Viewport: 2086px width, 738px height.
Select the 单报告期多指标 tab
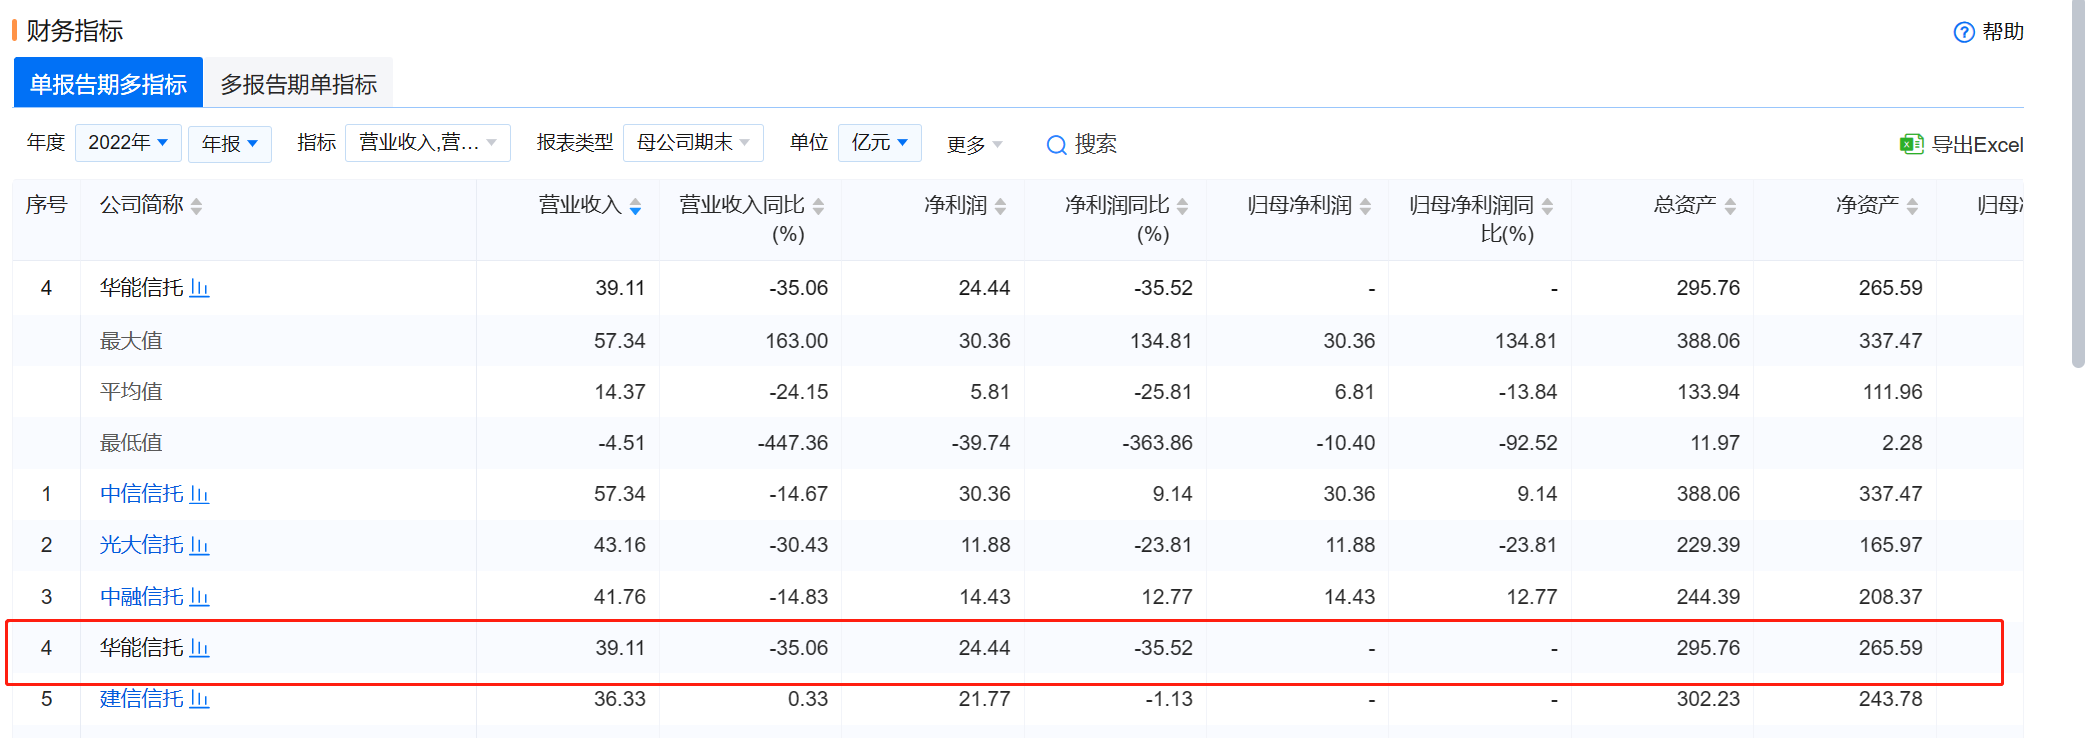click(x=108, y=84)
